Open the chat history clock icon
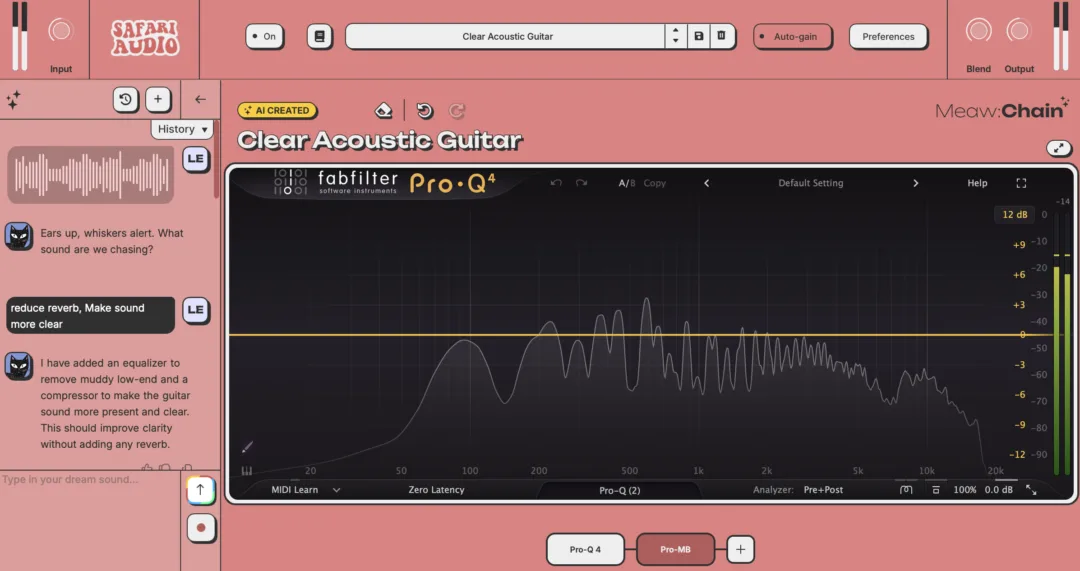Viewport: 1080px width, 571px height. [x=125, y=100]
